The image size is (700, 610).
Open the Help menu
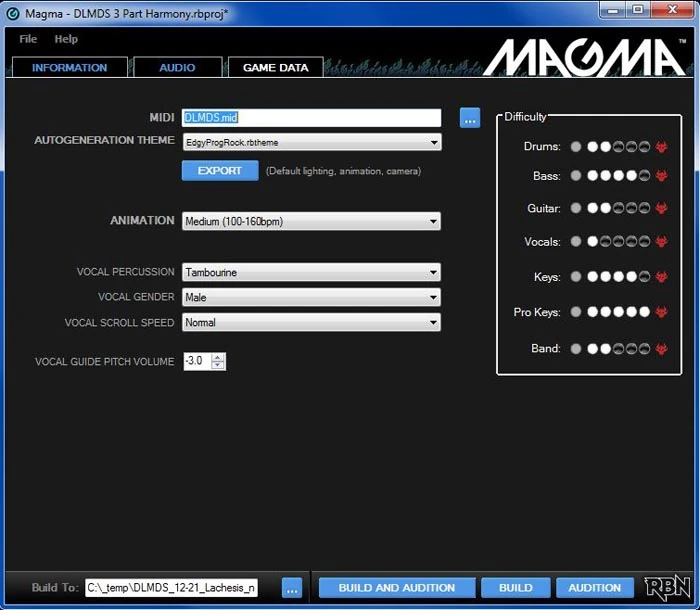pyautogui.click(x=66, y=39)
